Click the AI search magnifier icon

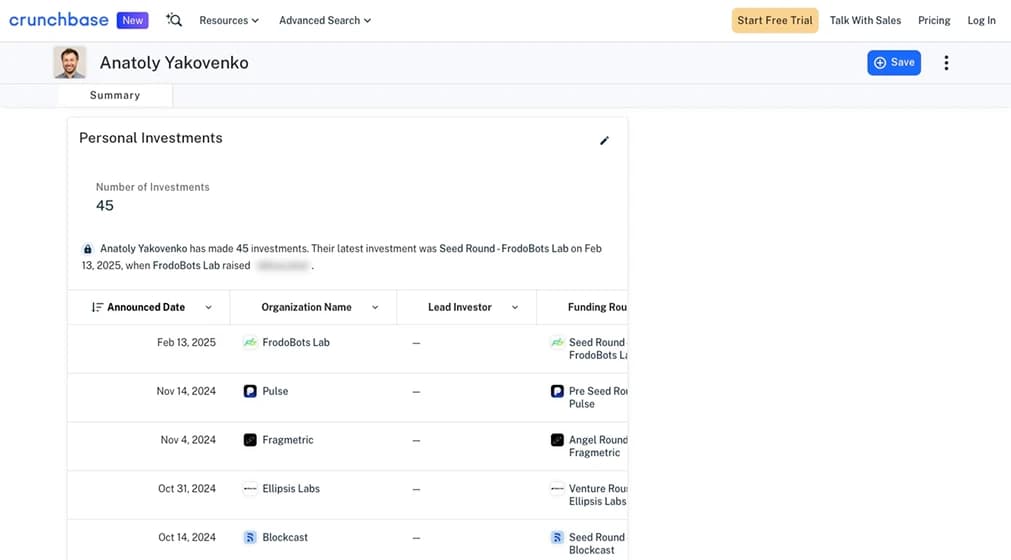(x=174, y=20)
